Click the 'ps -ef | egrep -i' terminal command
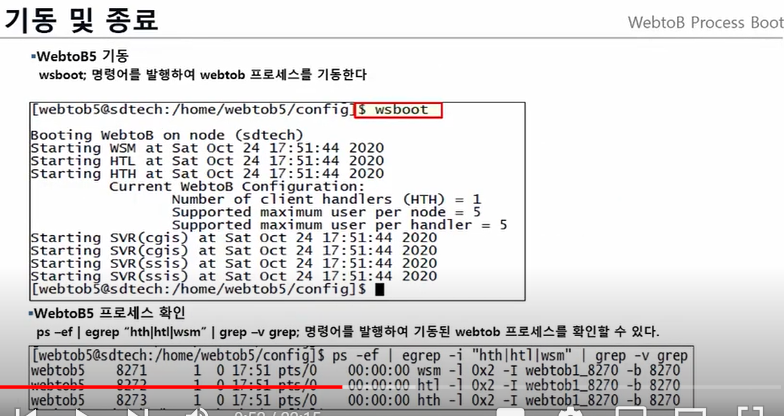This screenshot has height=416, width=784. tap(510, 356)
